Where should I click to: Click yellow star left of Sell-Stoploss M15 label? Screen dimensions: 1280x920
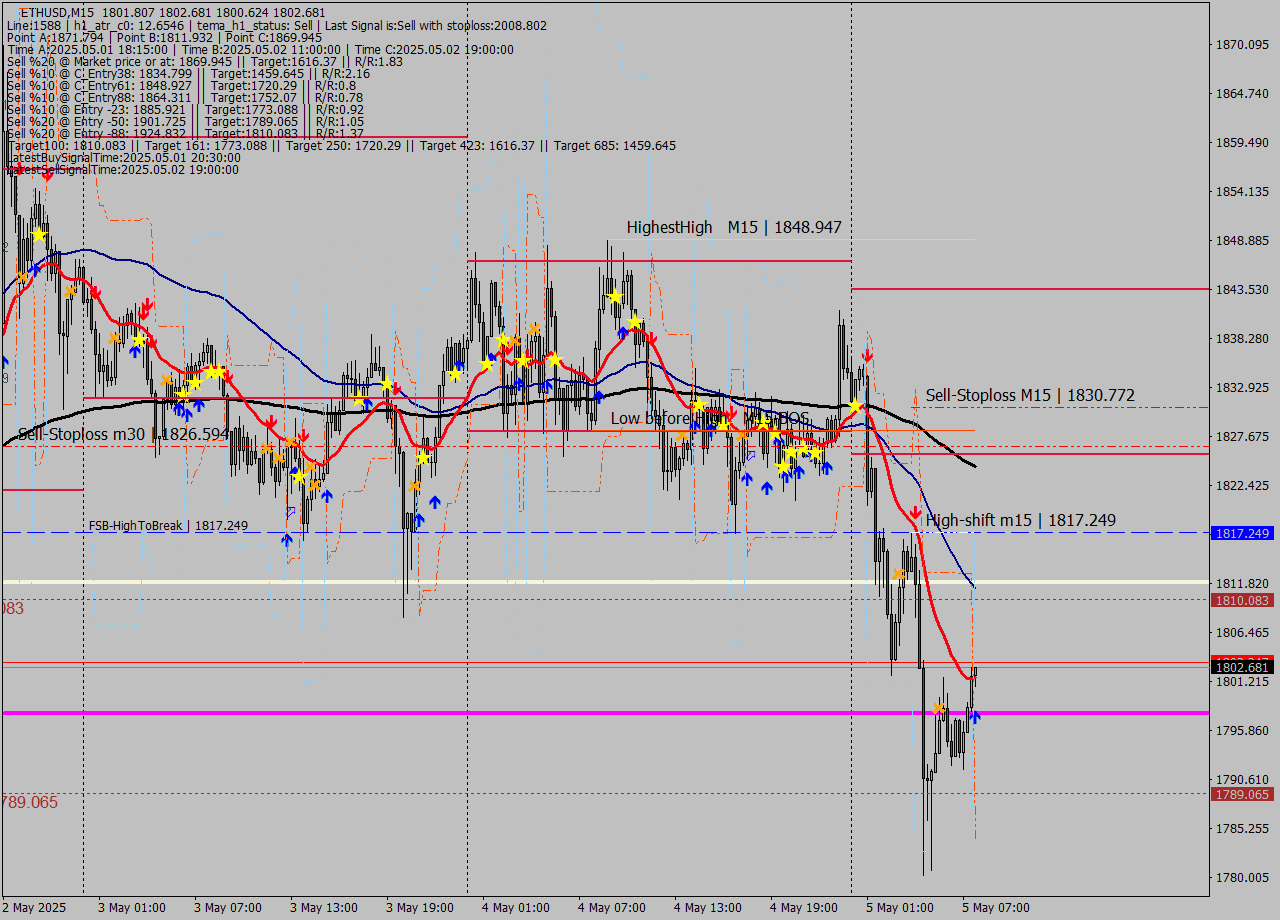856,406
